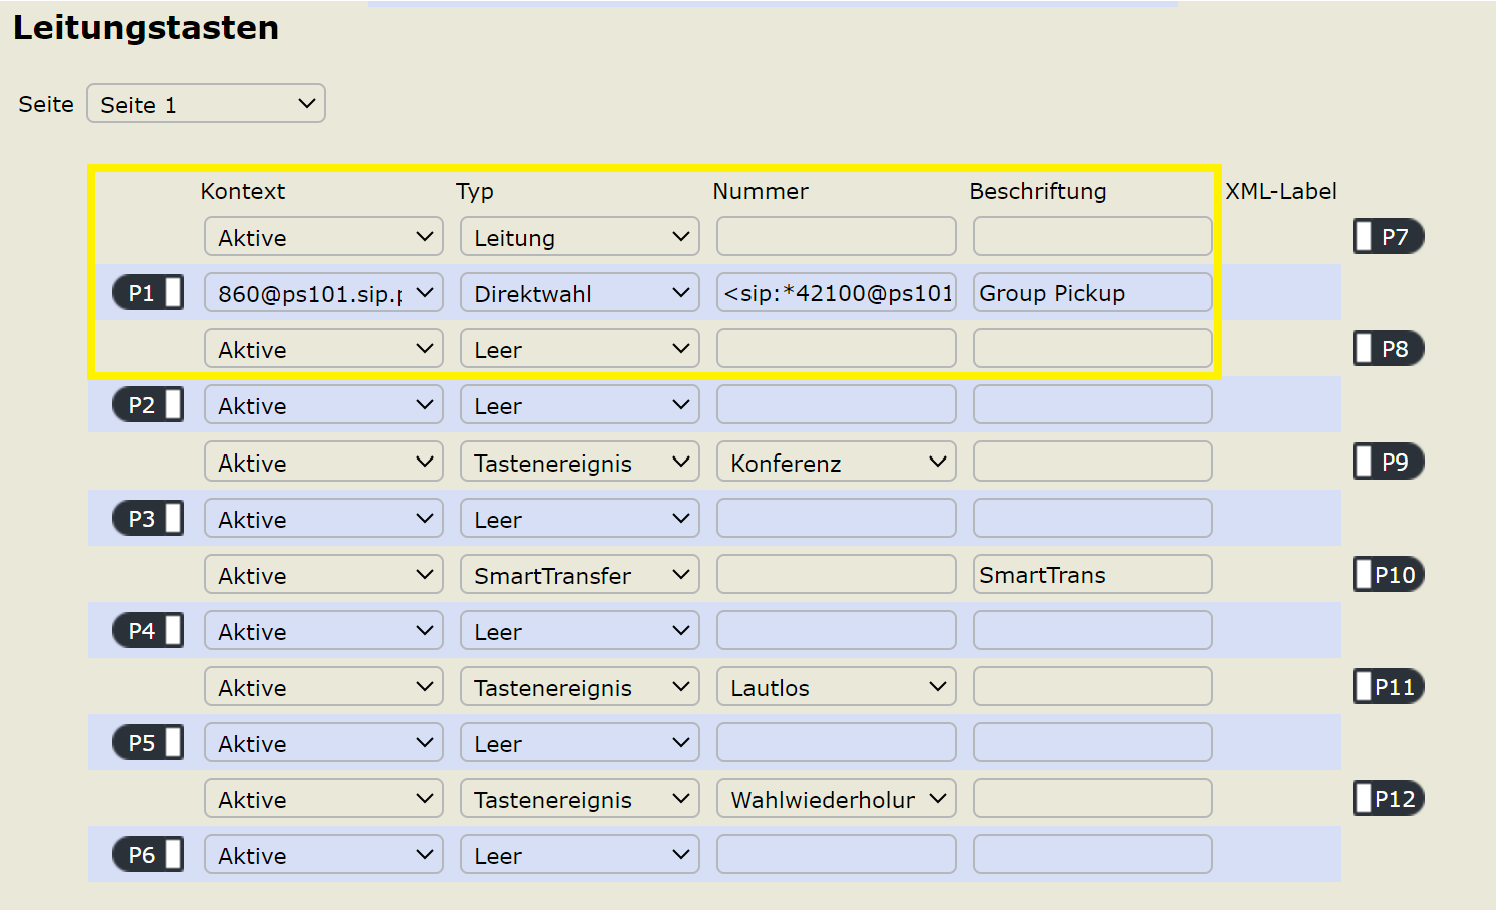Click the P2 key icon
Viewport: 1496px width, 910px height.
[148, 405]
